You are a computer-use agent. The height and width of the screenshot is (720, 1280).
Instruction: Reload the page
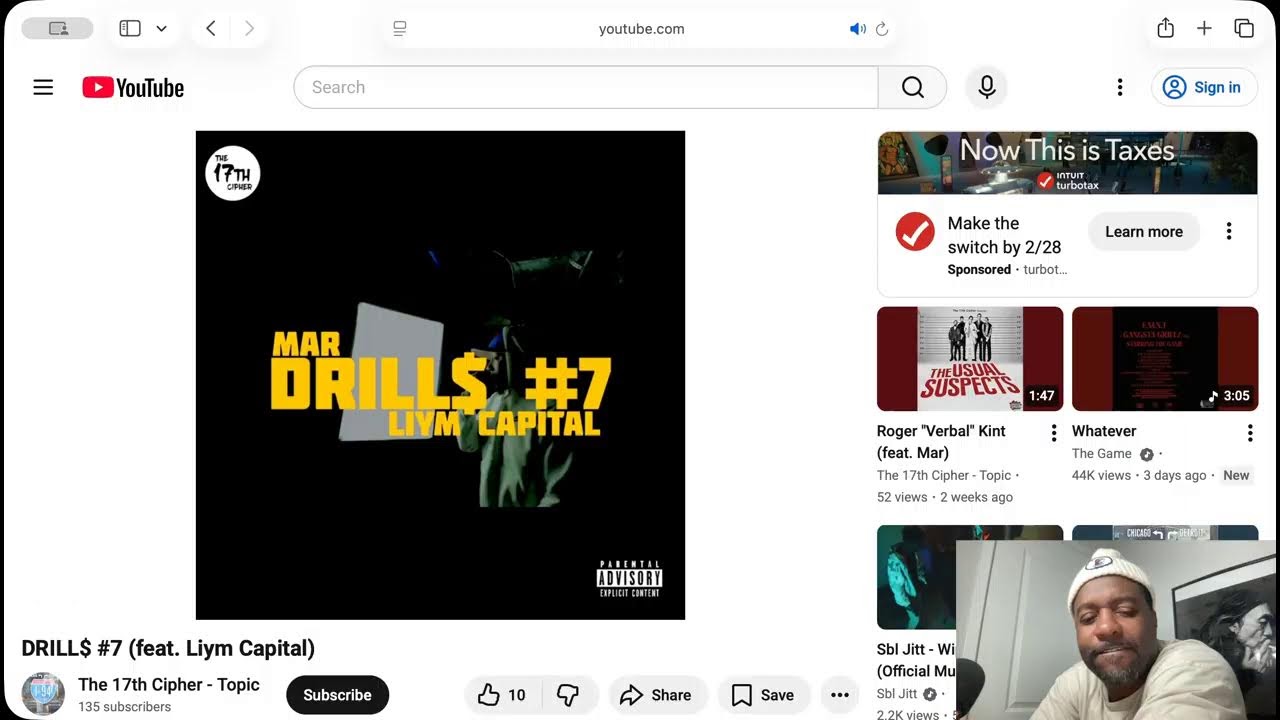(882, 29)
